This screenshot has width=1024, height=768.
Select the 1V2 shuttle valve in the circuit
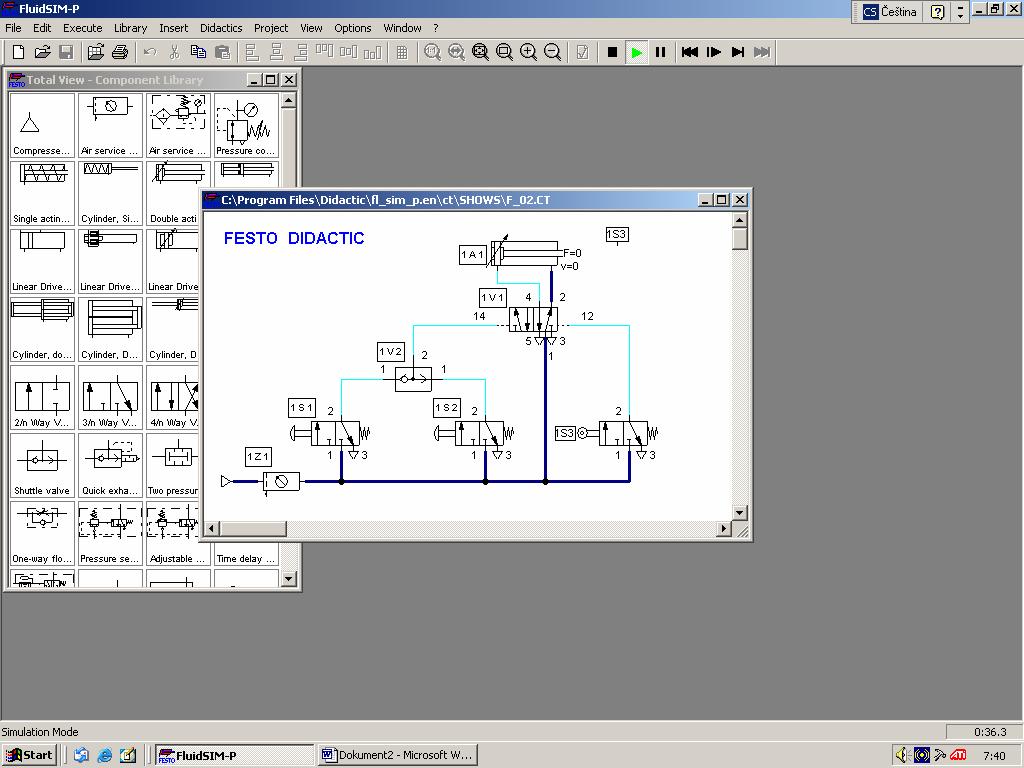(x=413, y=379)
